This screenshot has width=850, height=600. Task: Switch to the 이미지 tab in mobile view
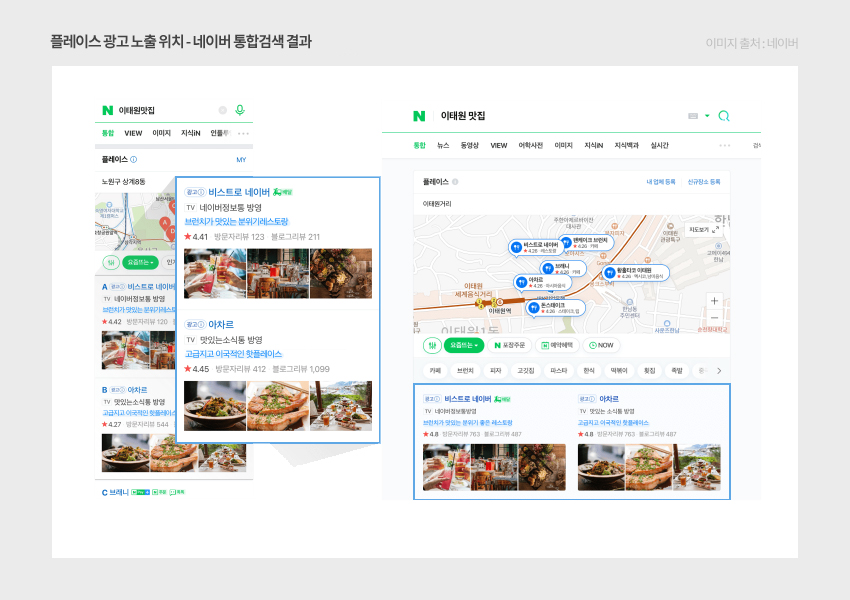(x=162, y=133)
